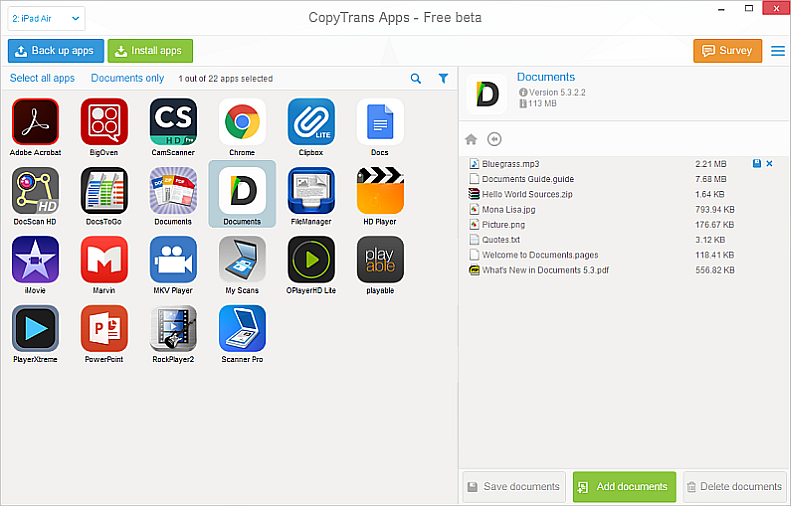The image size is (791, 506).
Task: Click the Documents title link in details
Action: 546,77
